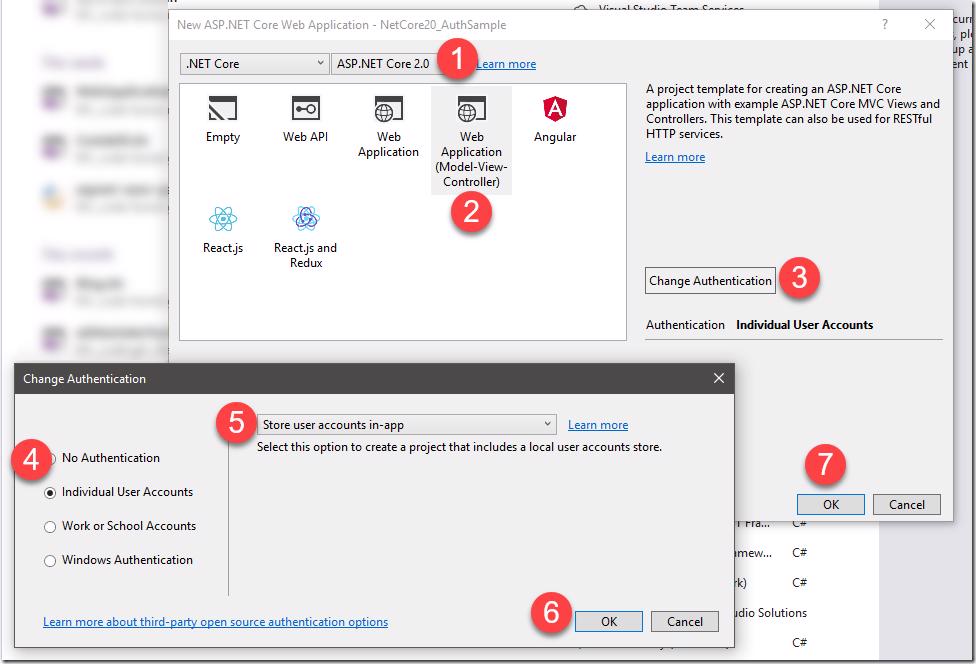Pick the Web Application template
The width and height of the screenshot is (976, 664).
[388, 127]
